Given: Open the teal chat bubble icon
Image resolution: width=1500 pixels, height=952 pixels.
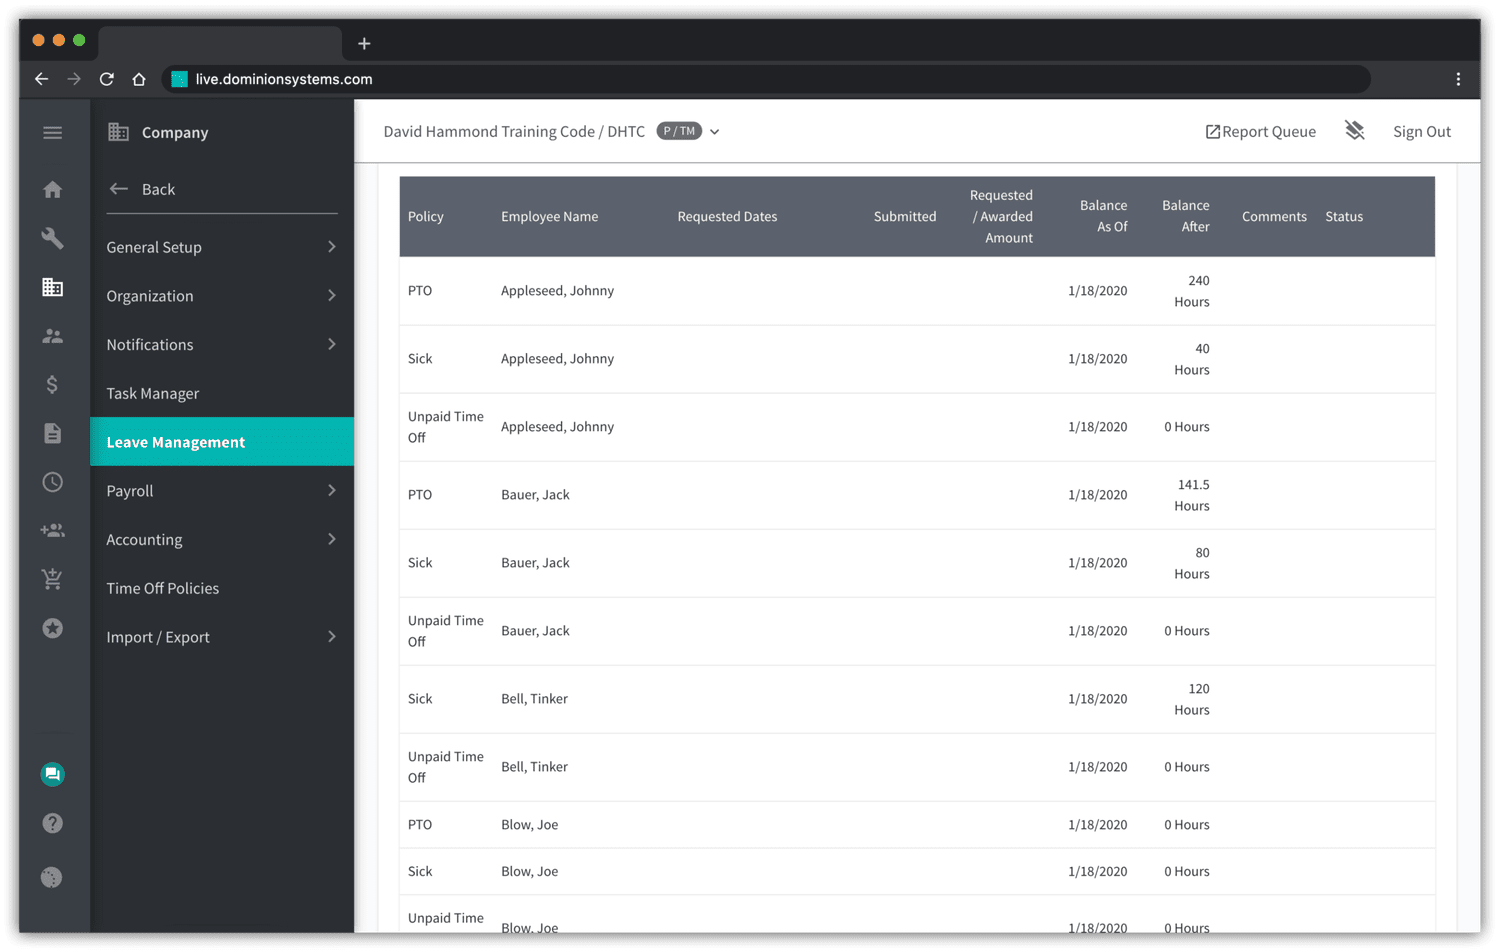Looking at the screenshot, I should [53, 774].
